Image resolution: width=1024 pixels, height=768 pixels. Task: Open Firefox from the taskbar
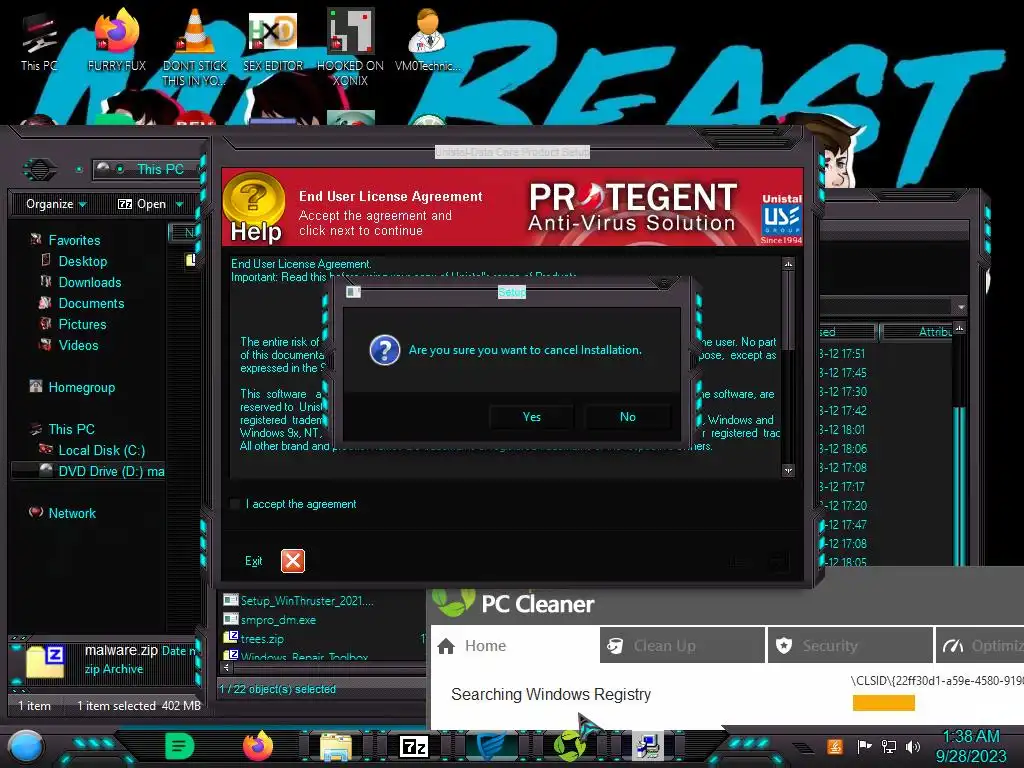click(258, 745)
